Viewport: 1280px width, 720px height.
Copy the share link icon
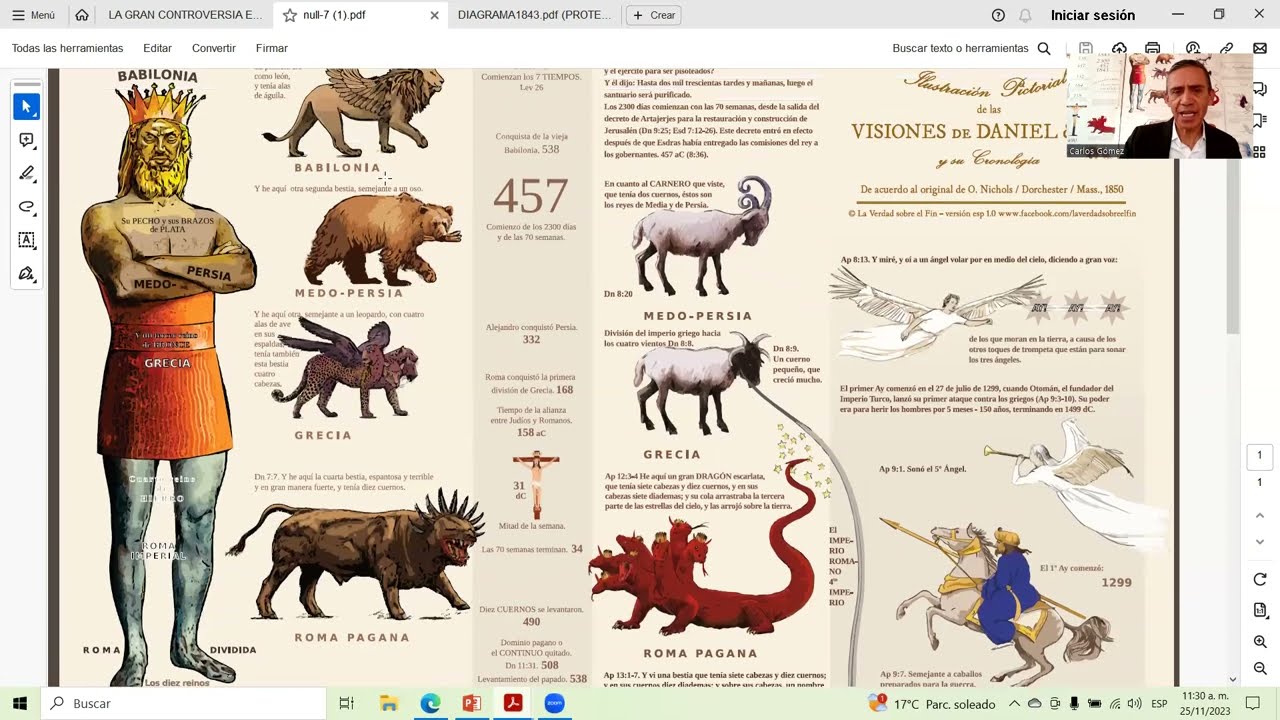coord(1227,48)
